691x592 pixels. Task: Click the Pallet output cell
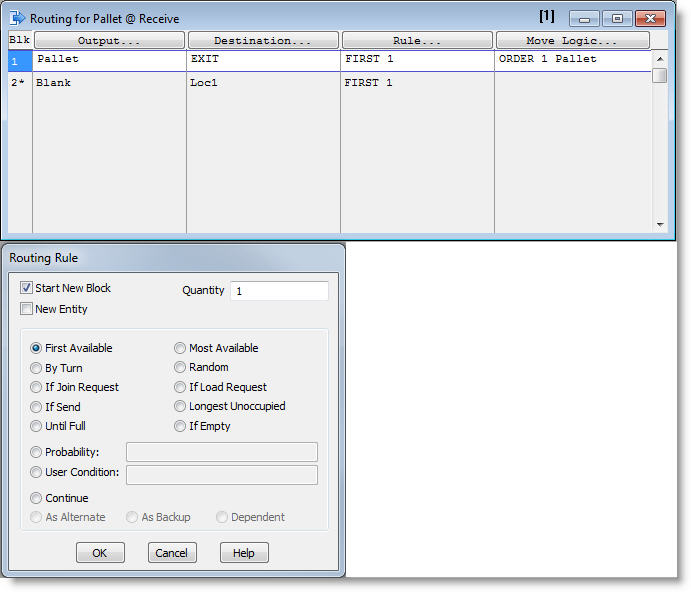[x=109, y=61]
